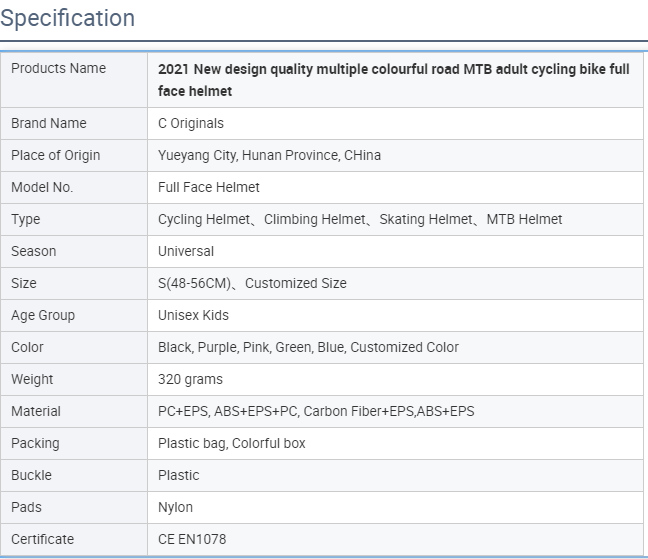Click the Nylon pads value

pos(175,507)
